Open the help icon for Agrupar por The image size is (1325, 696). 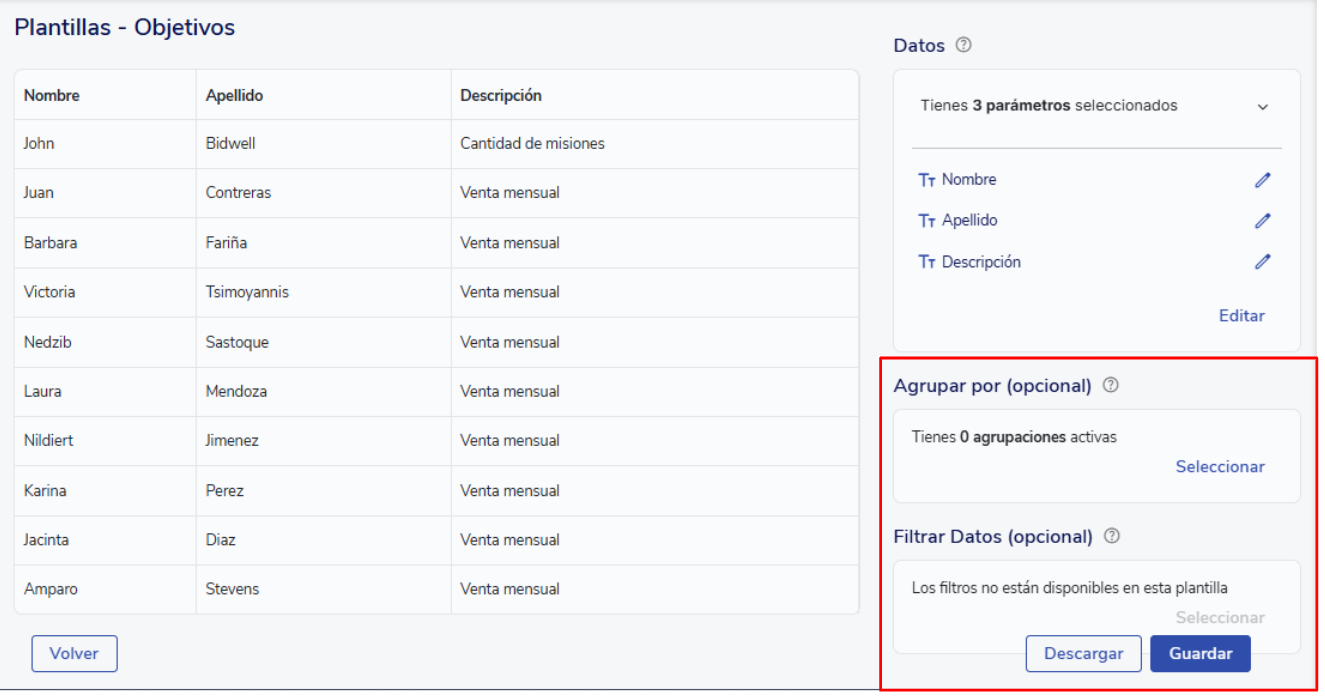1110,385
